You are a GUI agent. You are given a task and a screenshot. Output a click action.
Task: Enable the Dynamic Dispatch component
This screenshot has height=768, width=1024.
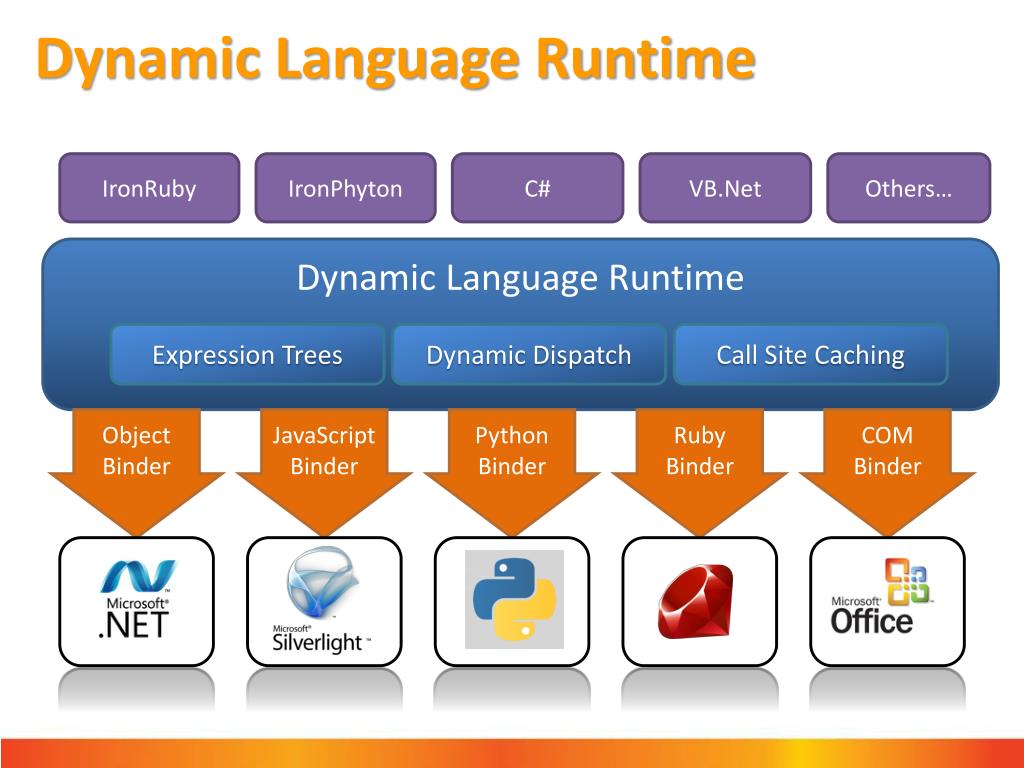point(529,355)
